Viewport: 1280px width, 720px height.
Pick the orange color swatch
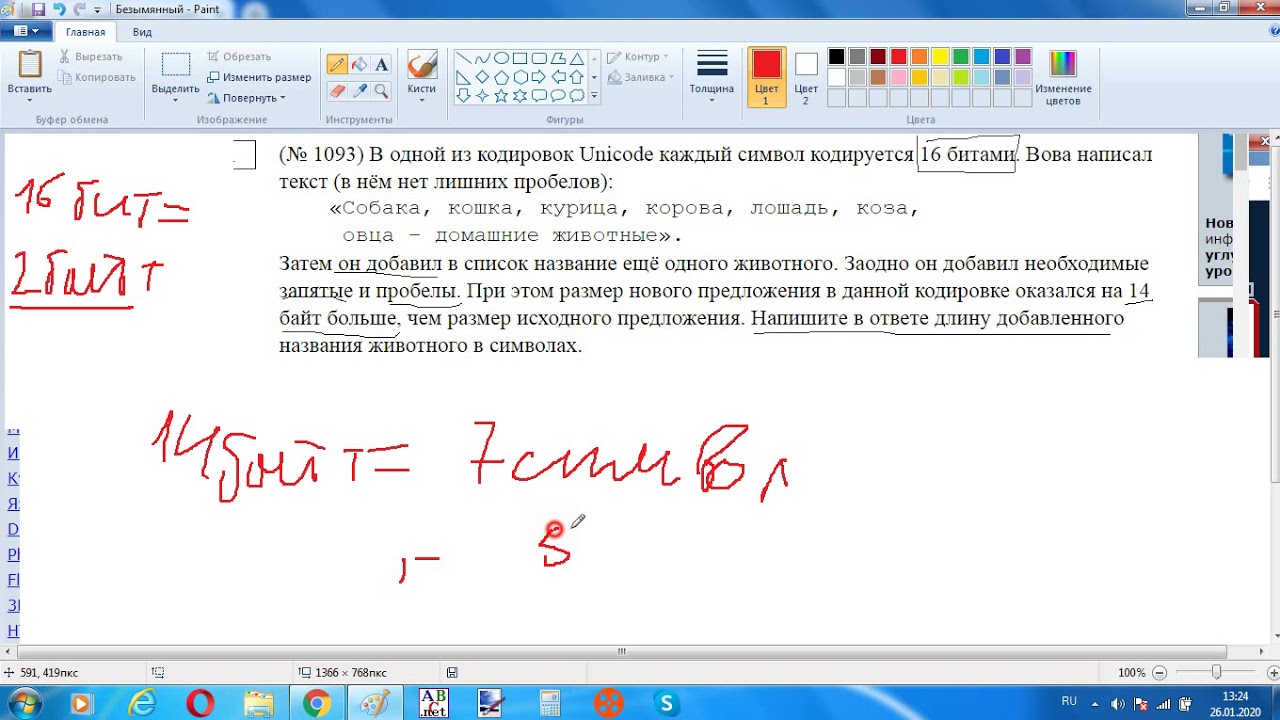tap(919, 57)
